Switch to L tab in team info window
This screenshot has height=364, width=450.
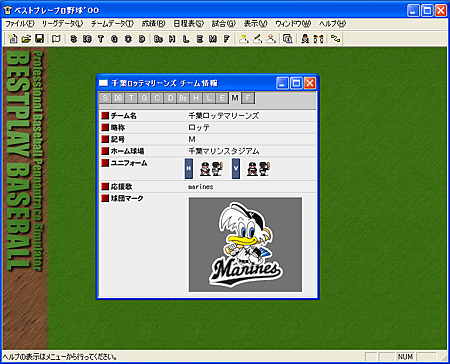209,98
